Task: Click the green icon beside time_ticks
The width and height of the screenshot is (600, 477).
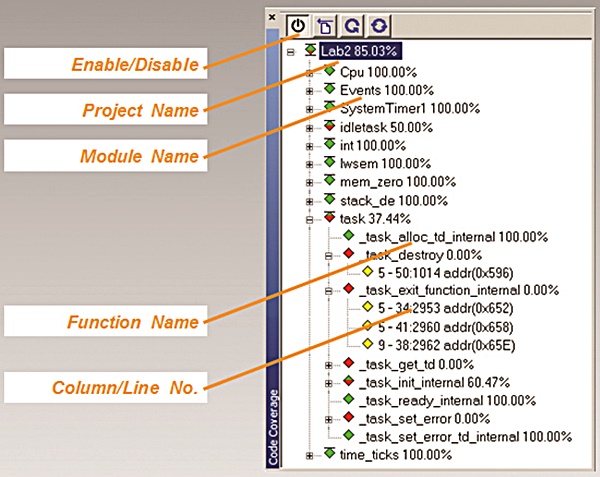Action: coord(329,455)
